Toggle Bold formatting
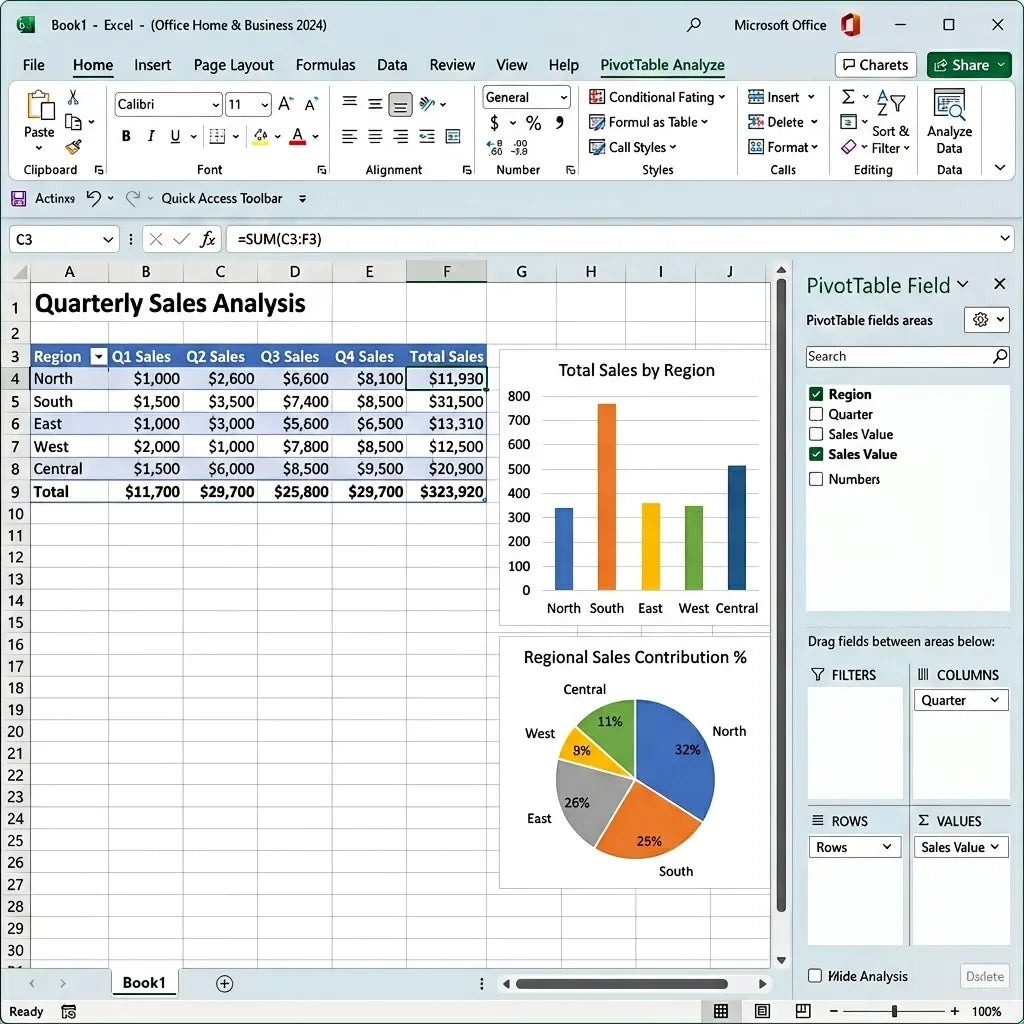Image resolution: width=1024 pixels, height=1024 pixels. click(x=126, y=136)
